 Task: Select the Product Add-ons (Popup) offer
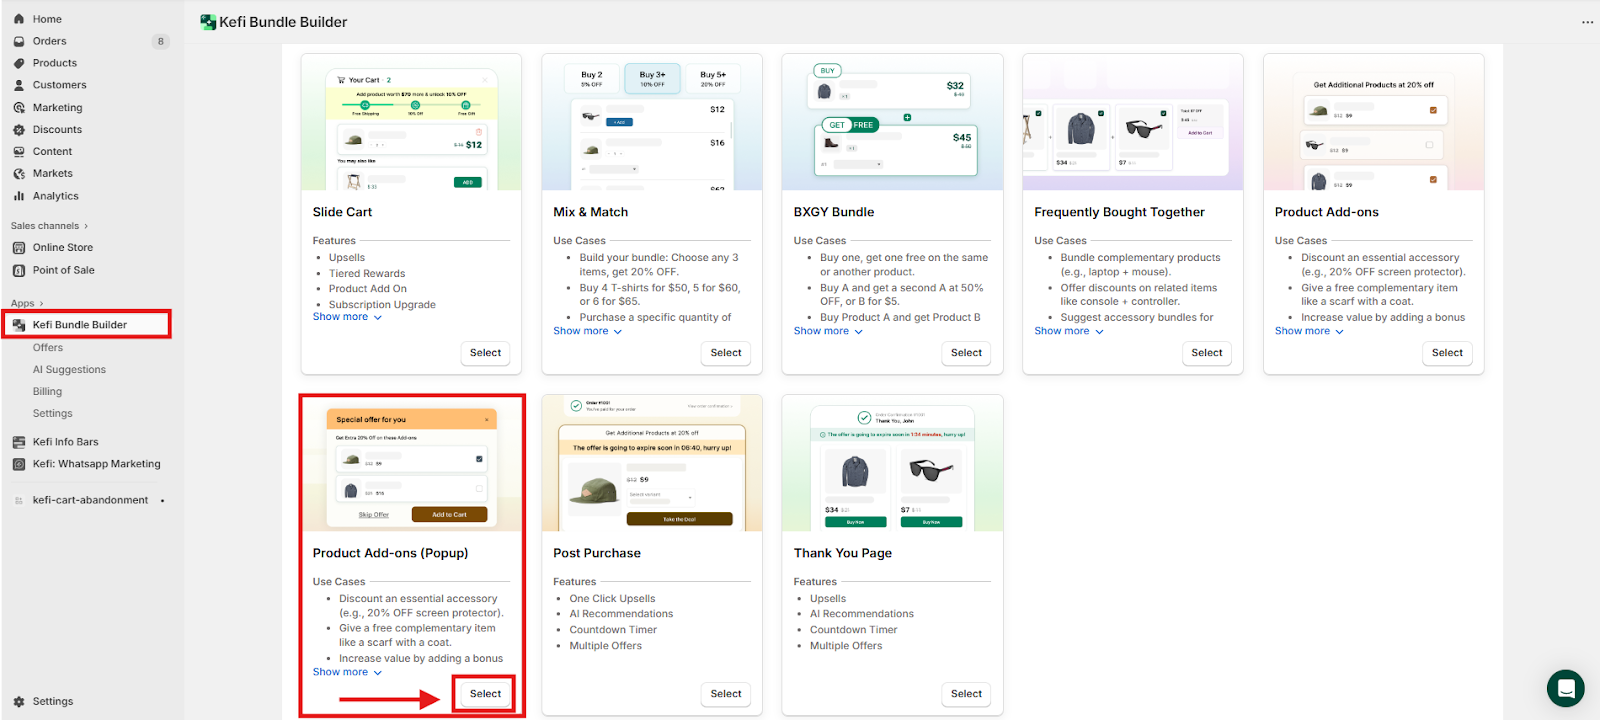(x=485, y=694)
